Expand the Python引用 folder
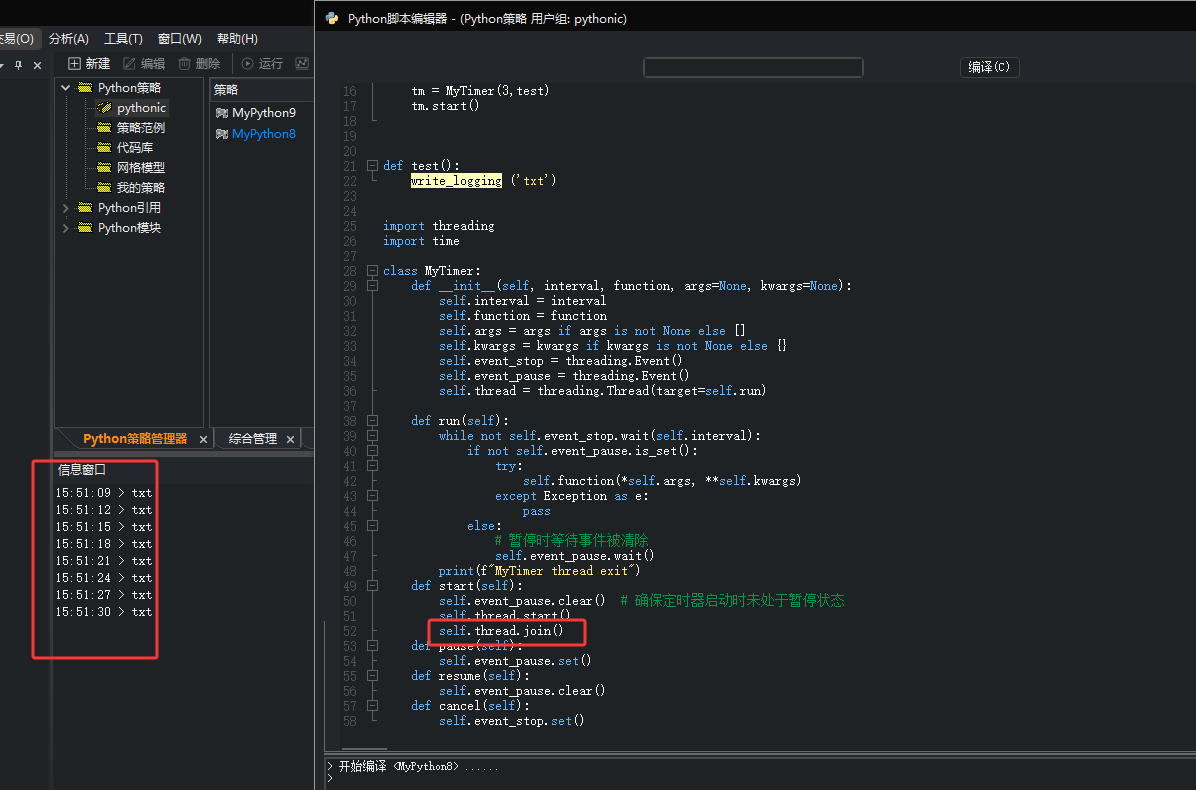 (x=66, y=207)
